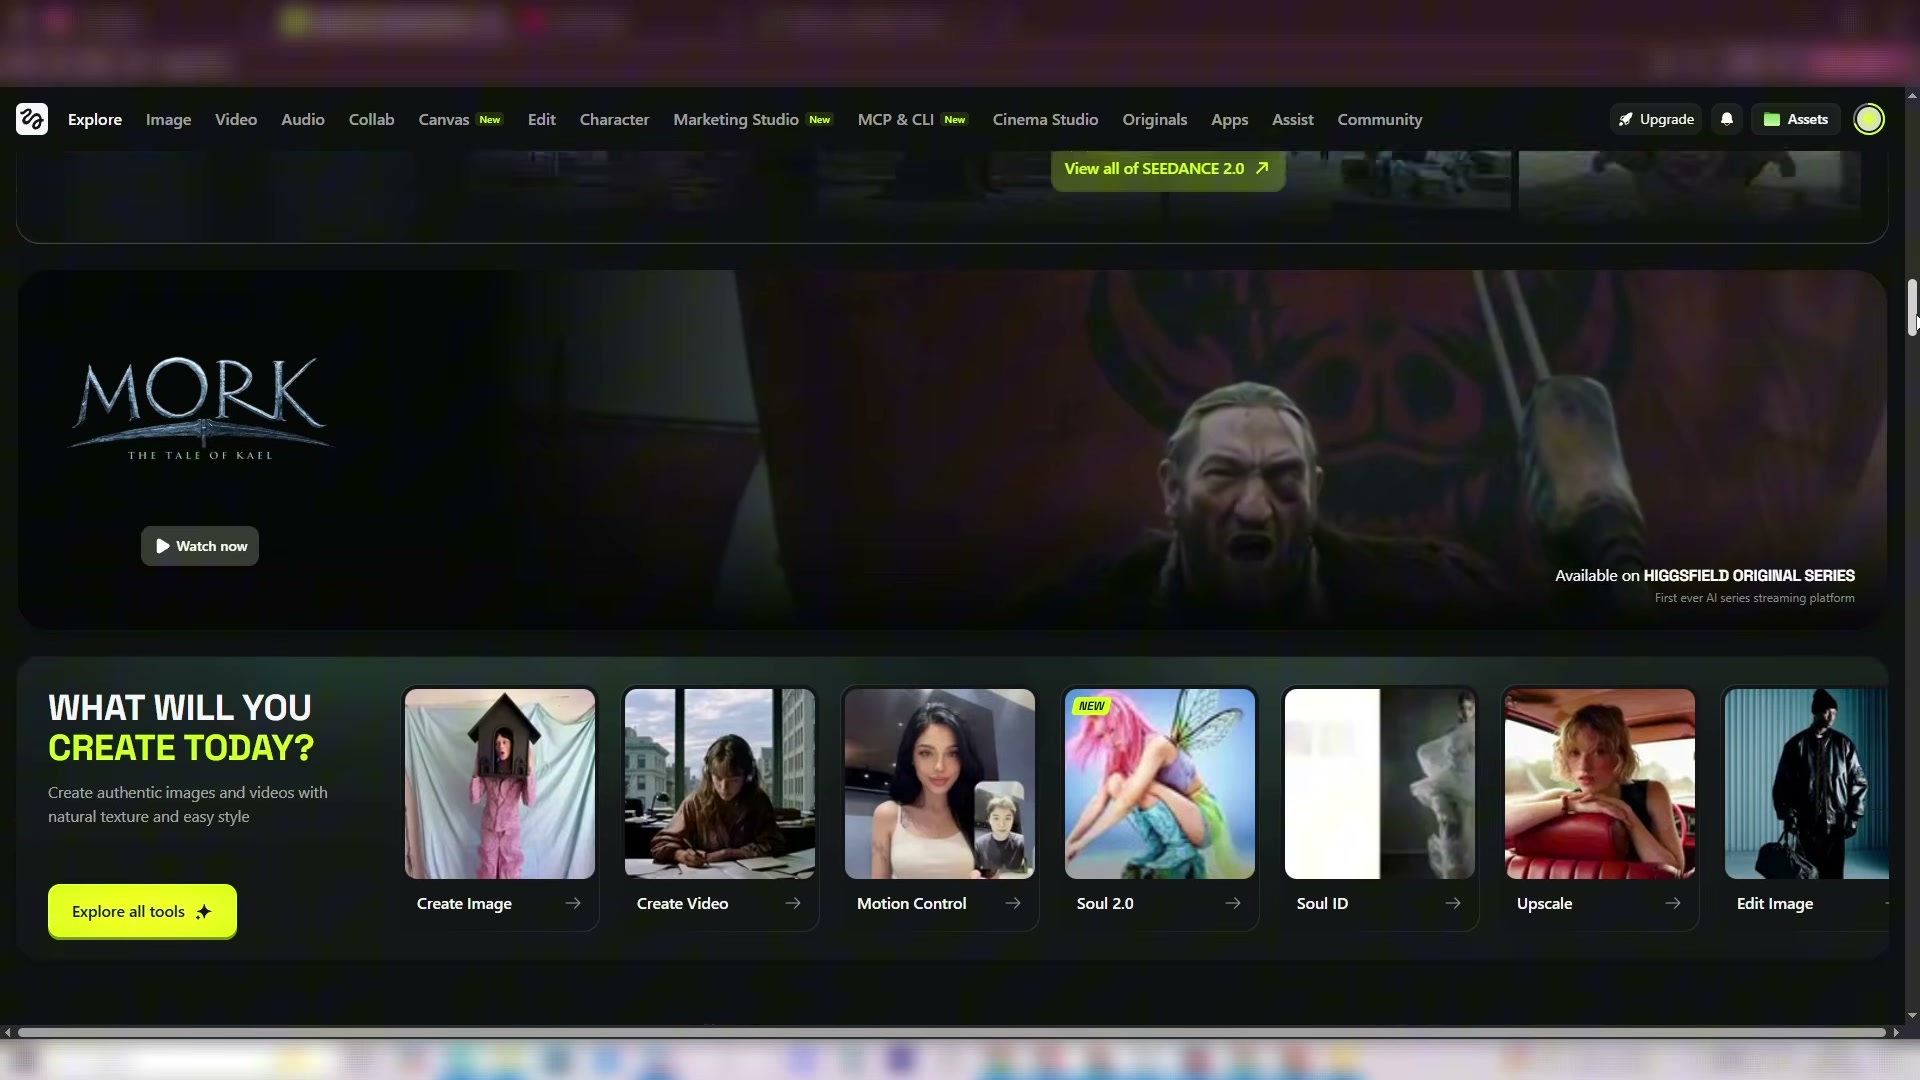Open the Video menu
Screen dimensions: 1920x1080
(236, 119)
